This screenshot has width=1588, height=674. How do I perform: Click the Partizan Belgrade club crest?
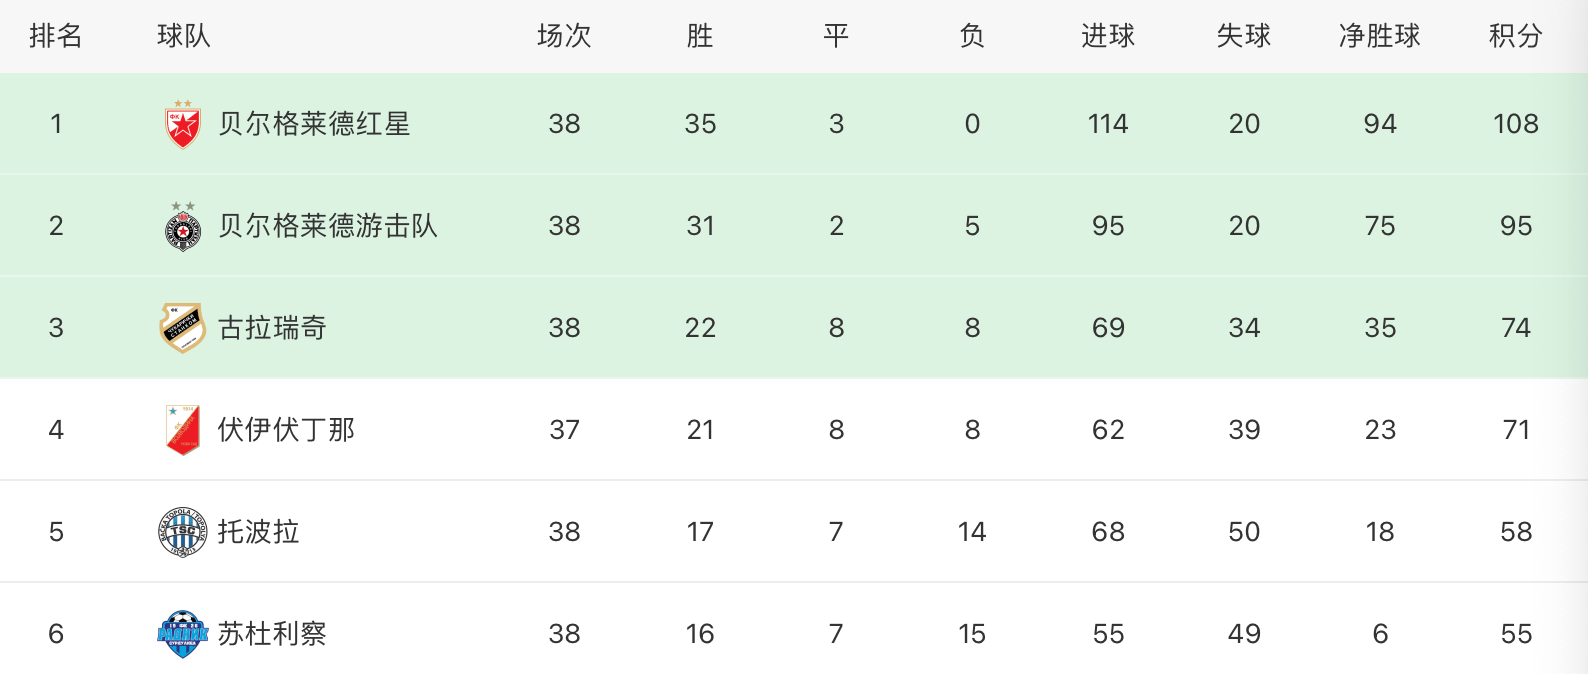[183, 227]
